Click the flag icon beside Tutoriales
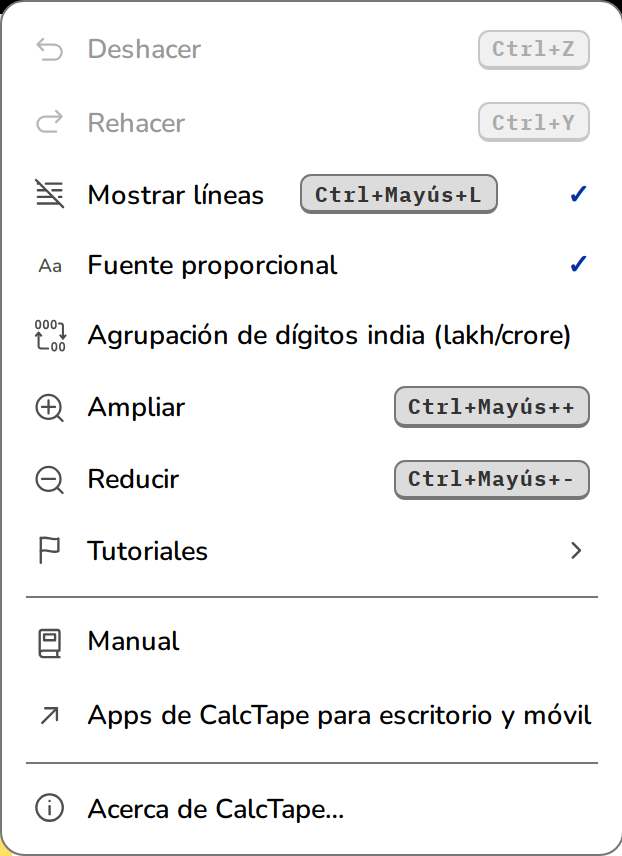The height and width of the screenshot is (856, 622). coord(50,550)
